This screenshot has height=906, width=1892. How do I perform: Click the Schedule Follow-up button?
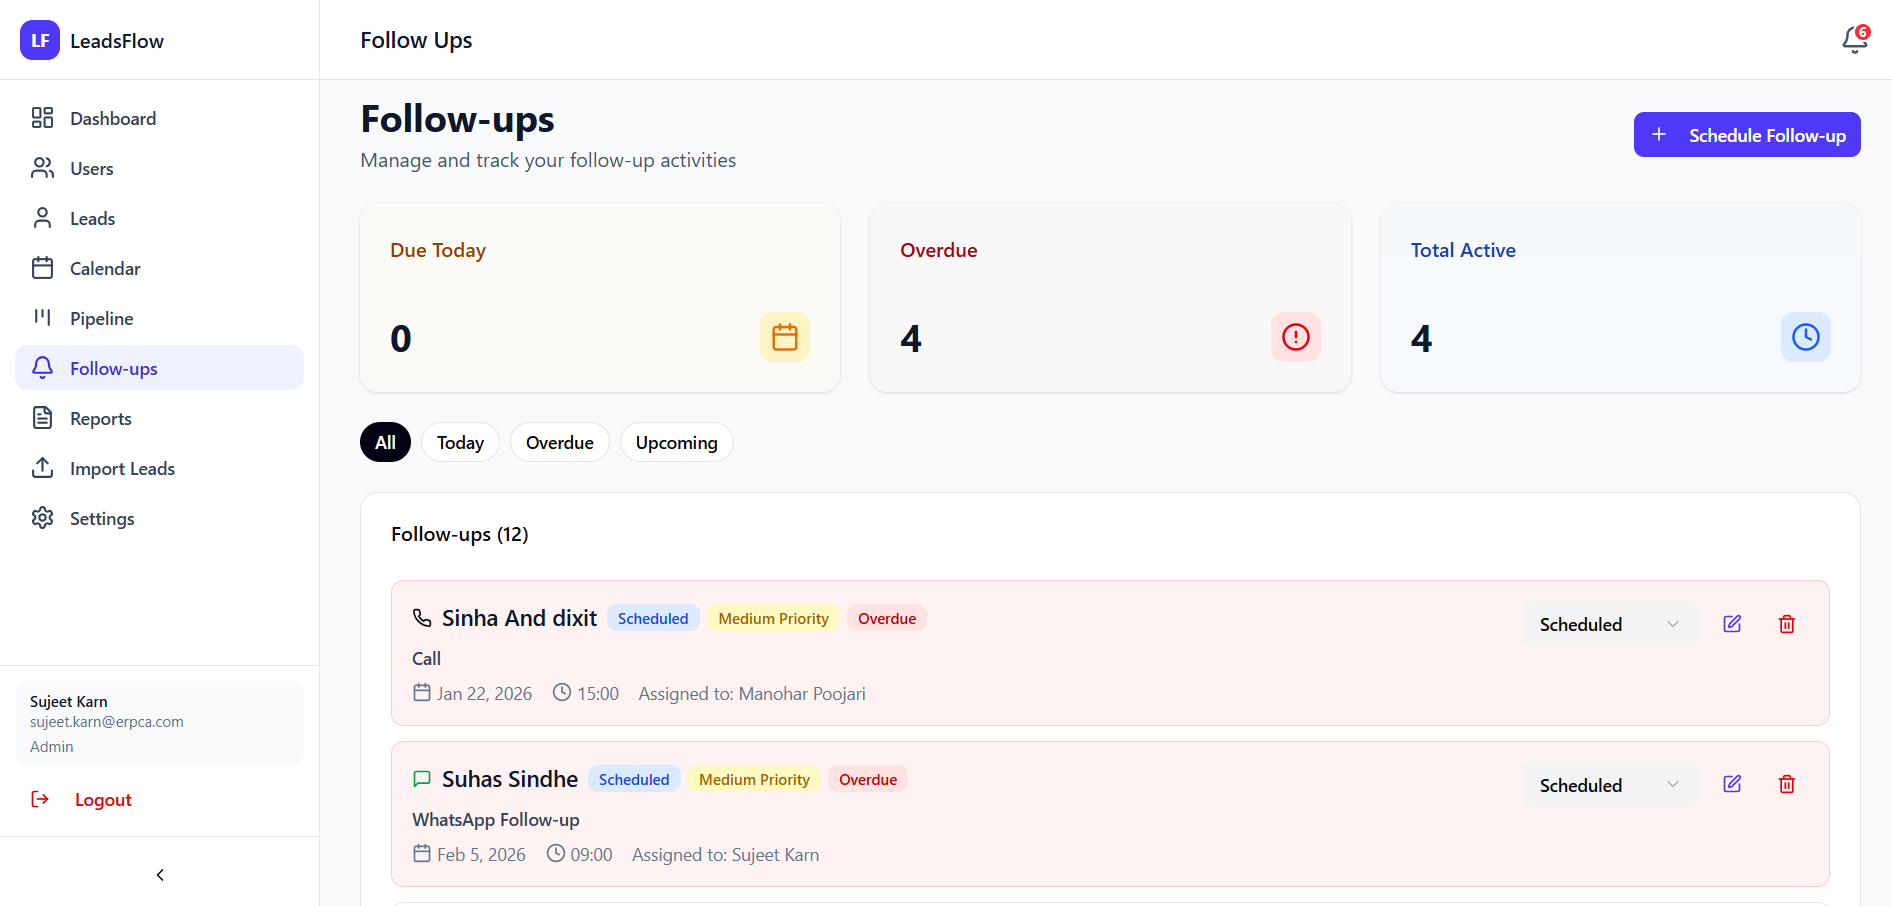coord(1746,135)
